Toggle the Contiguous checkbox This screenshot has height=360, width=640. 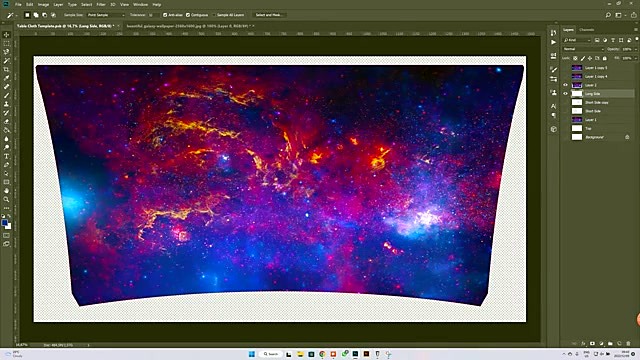point(188,15)
